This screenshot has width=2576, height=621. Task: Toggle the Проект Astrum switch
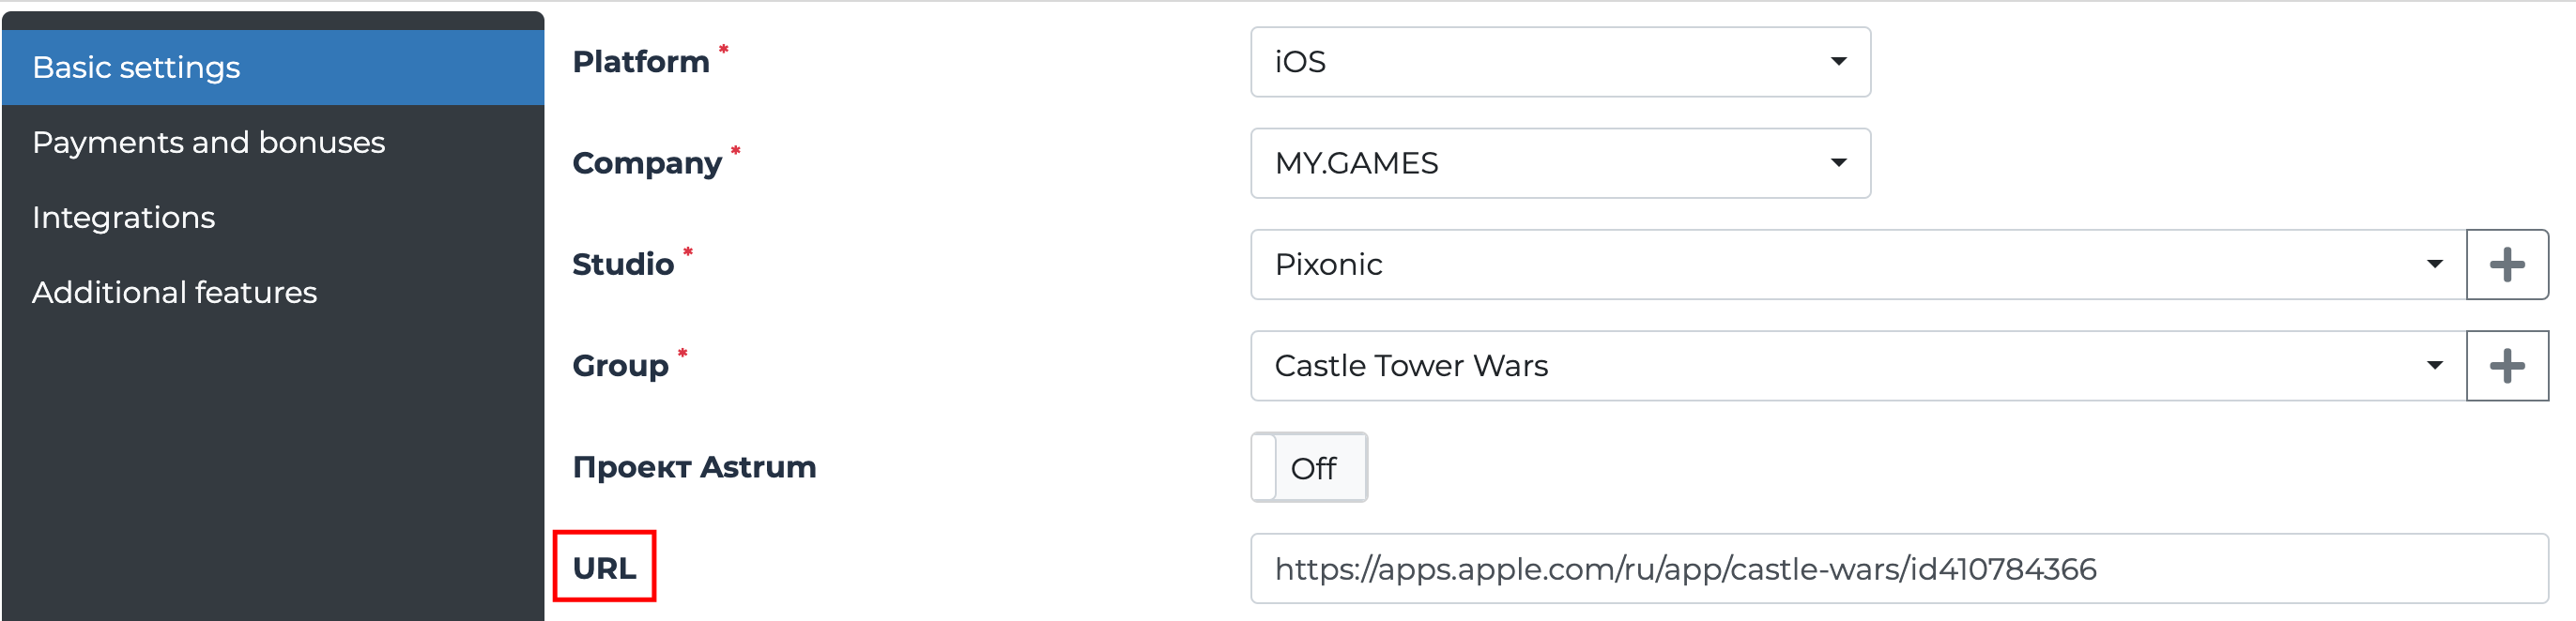pos(1308,467)
